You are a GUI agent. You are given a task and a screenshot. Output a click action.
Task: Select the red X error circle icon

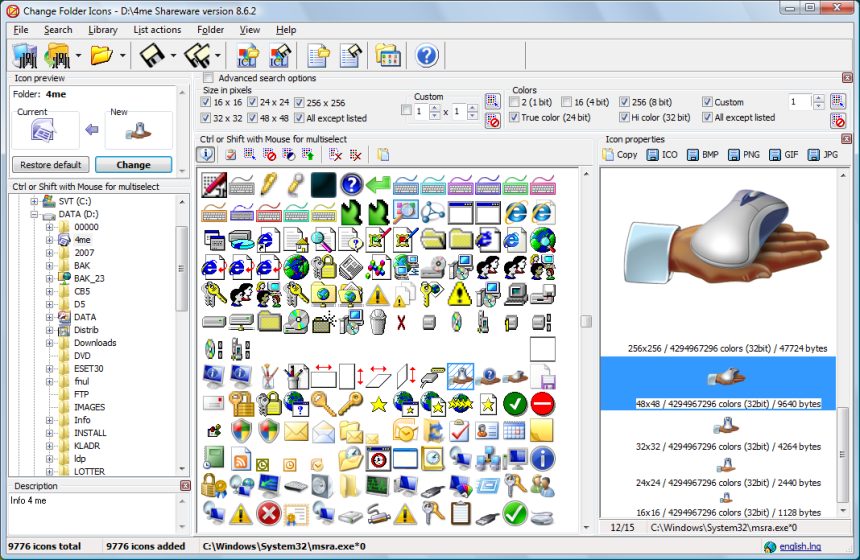(x=268, y=514)
